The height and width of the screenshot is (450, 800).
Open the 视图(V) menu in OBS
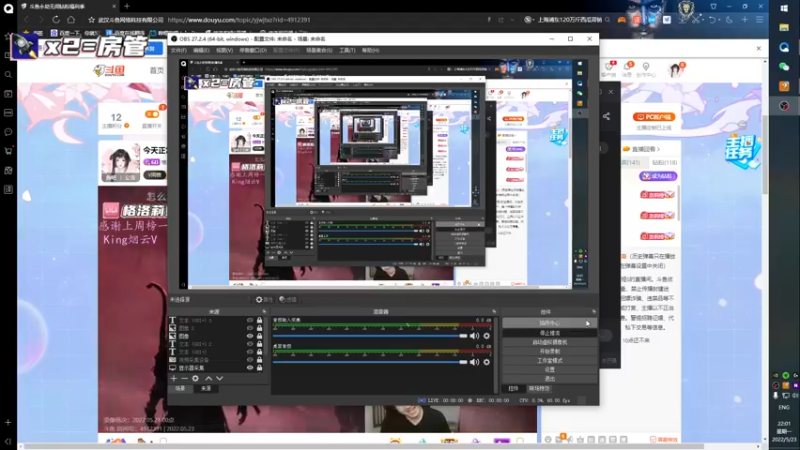point(224,51)
